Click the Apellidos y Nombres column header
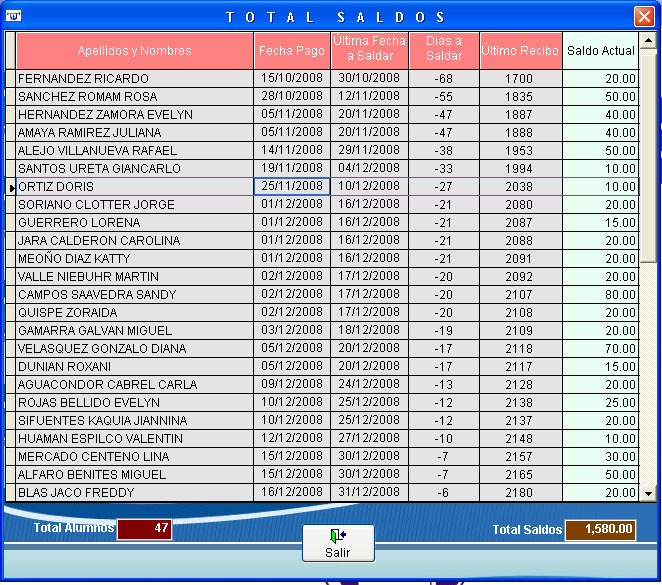 click(134, 50)
